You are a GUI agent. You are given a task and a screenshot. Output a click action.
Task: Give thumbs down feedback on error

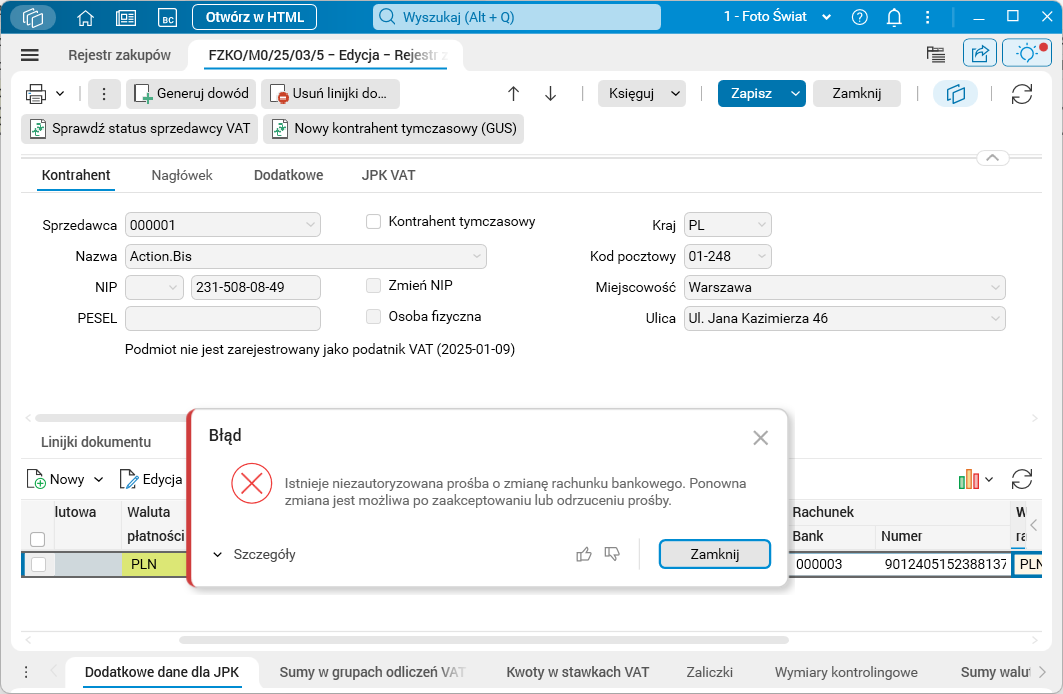pos(612,554)
